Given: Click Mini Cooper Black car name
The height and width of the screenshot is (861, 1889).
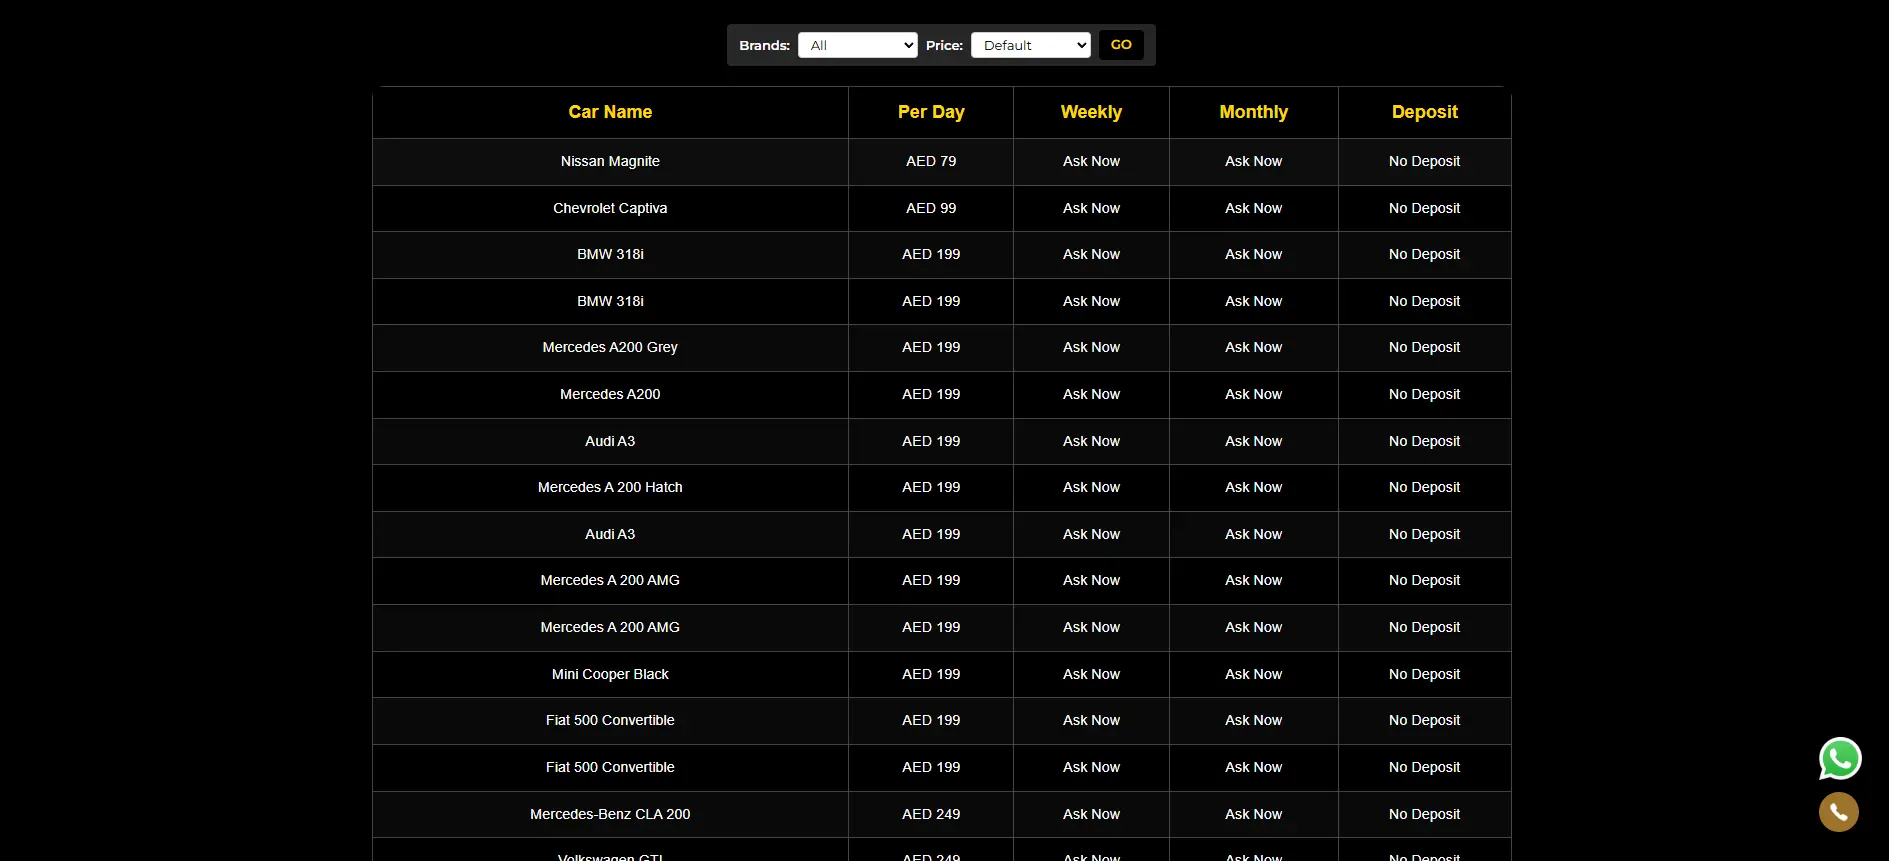Looking at the screenshot, I should pyautogui.click(x=610, y=674).
